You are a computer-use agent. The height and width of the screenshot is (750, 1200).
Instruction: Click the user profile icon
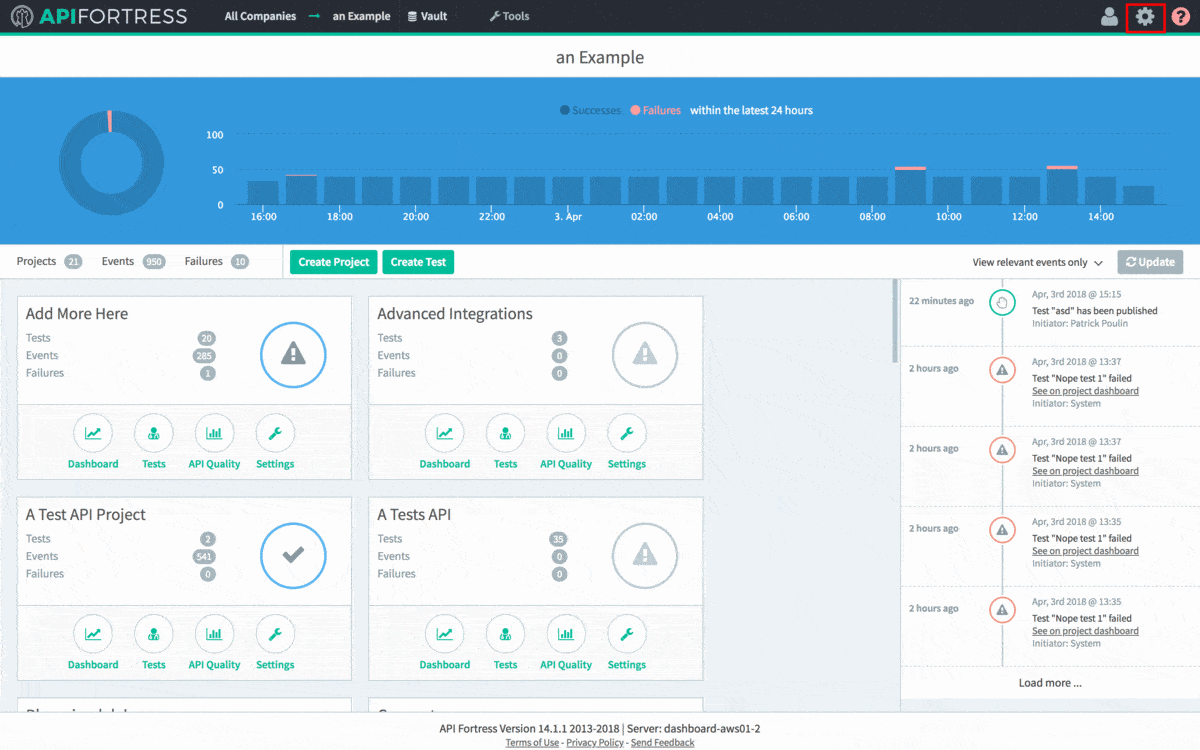click(1109, 17)
